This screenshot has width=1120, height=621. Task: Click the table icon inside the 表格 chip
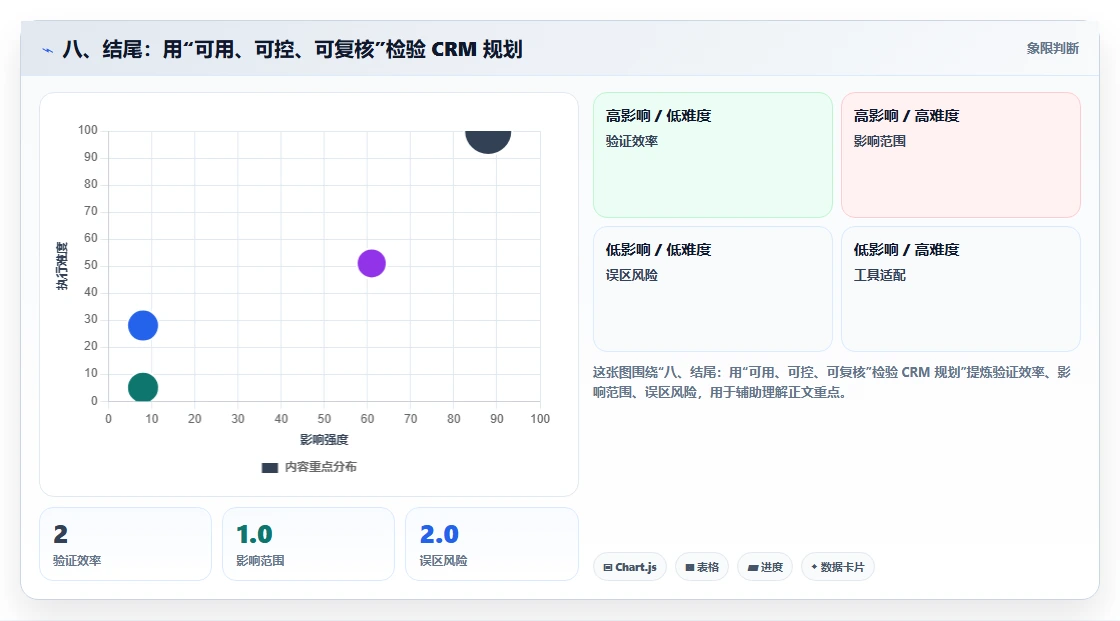coord(690,567)
